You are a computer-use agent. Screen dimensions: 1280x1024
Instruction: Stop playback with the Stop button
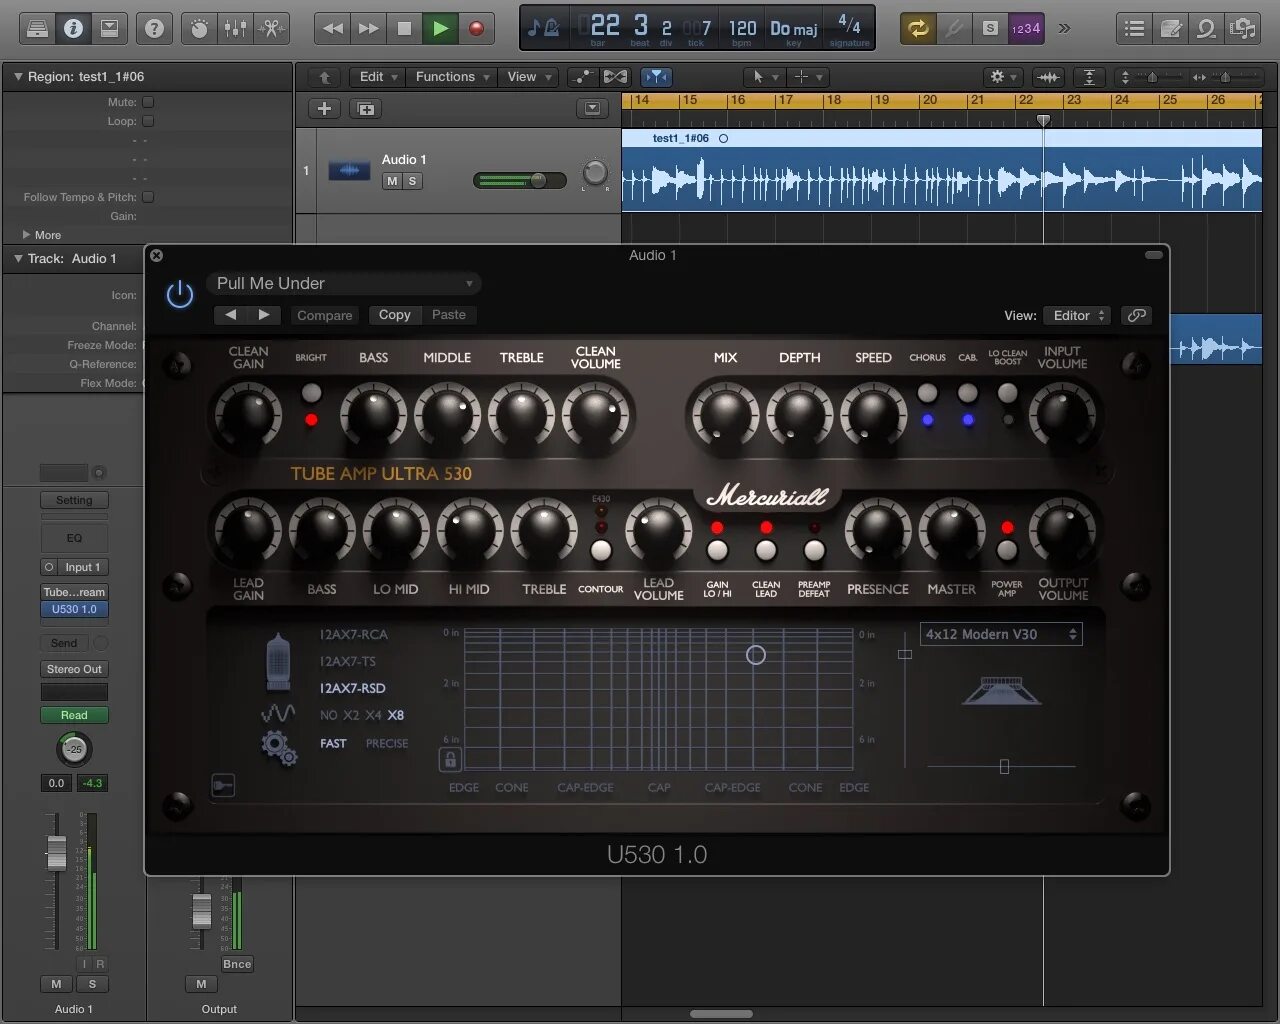coord(405,28)
